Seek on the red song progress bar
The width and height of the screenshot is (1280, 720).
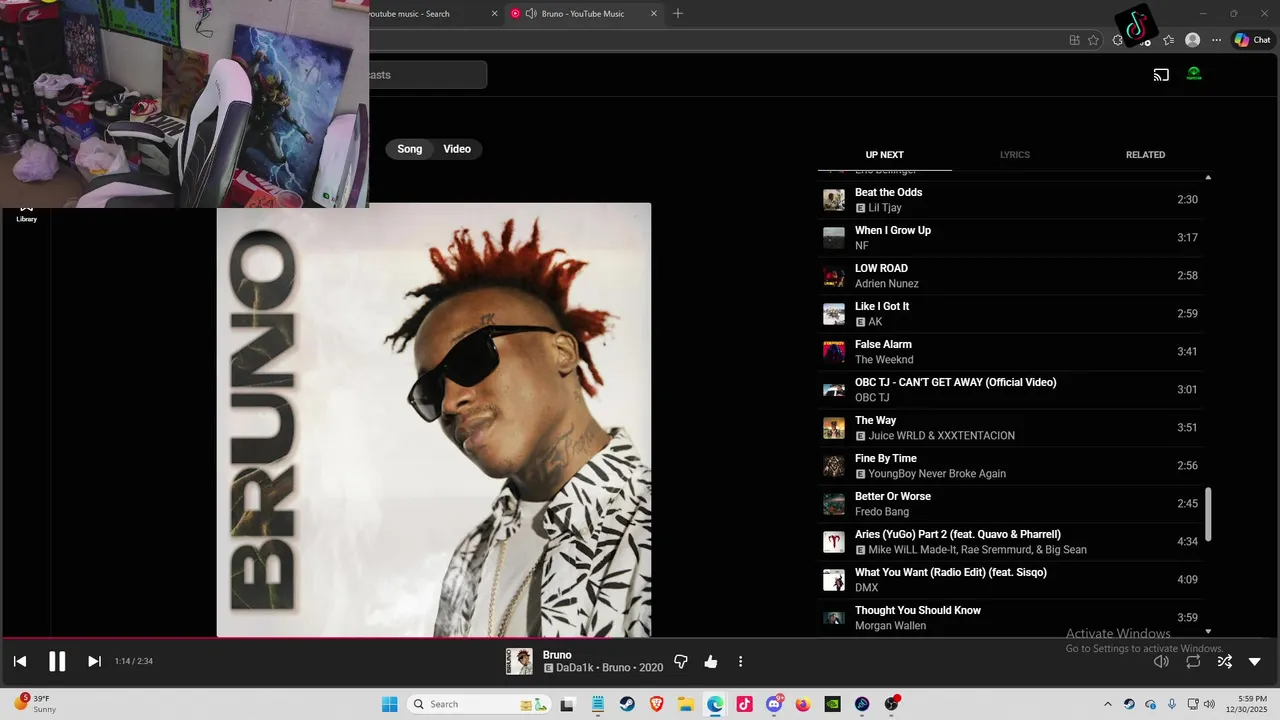click(x=640, y=638)
